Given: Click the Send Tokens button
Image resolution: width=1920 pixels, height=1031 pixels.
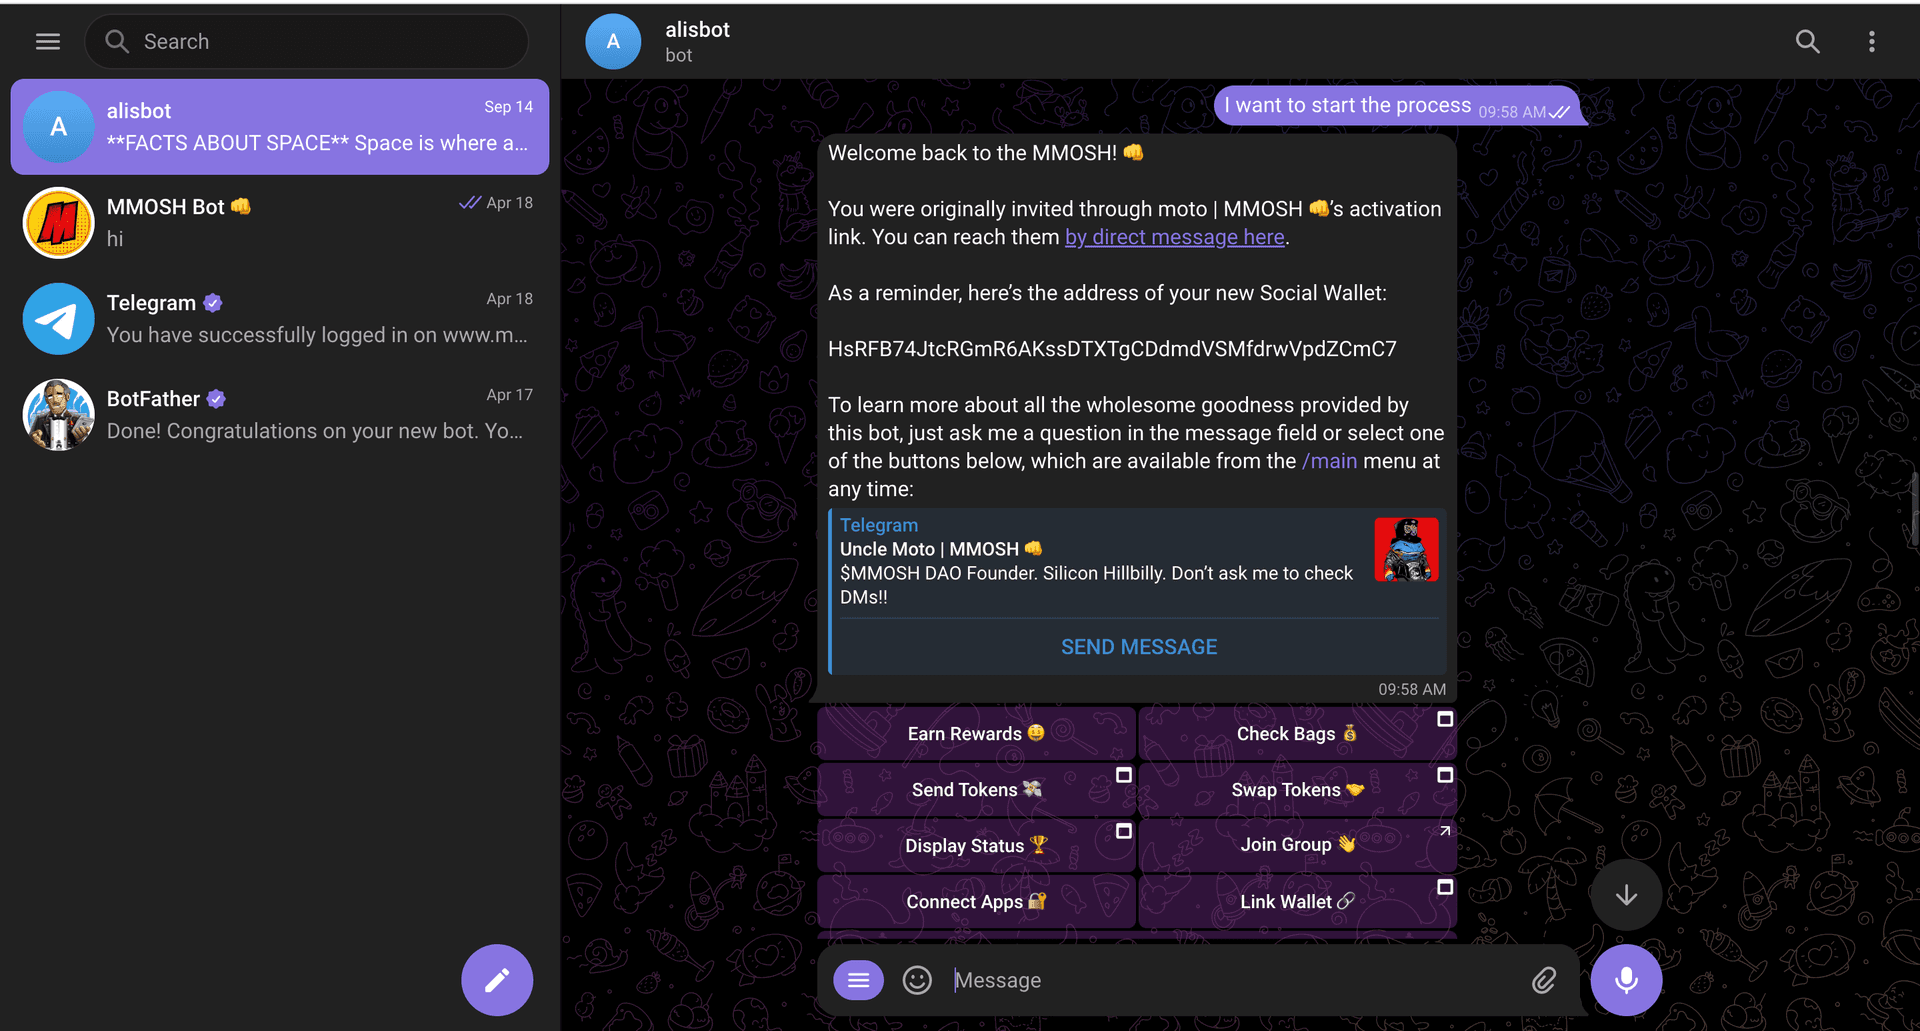Looking at the screenshot, I should click(x=976, y=789).
